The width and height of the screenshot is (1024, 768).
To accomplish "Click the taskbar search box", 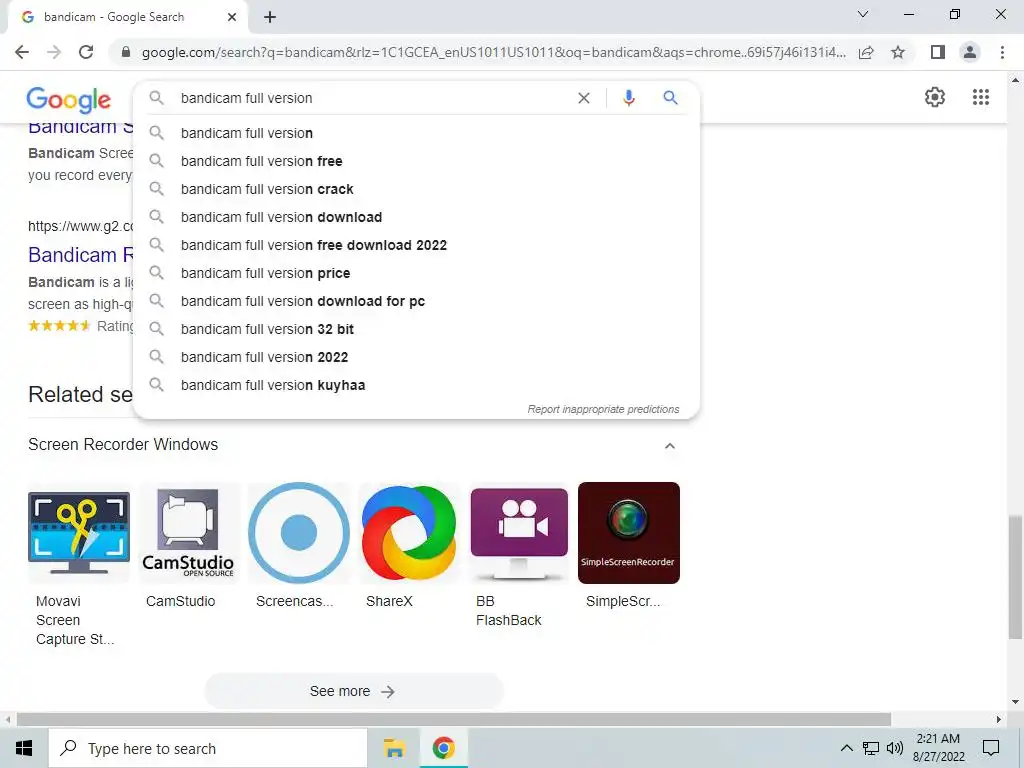I will [x=208, y=748].
